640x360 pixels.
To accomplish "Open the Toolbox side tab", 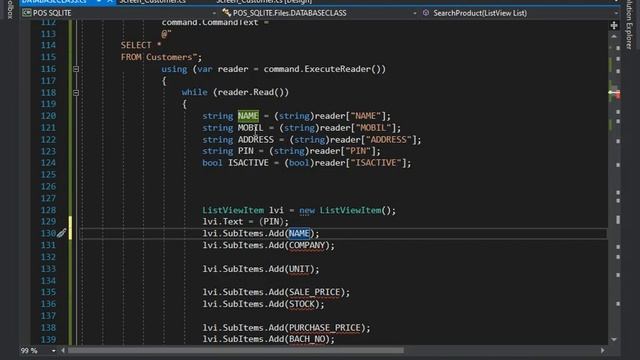I will [x=10, y=9].
